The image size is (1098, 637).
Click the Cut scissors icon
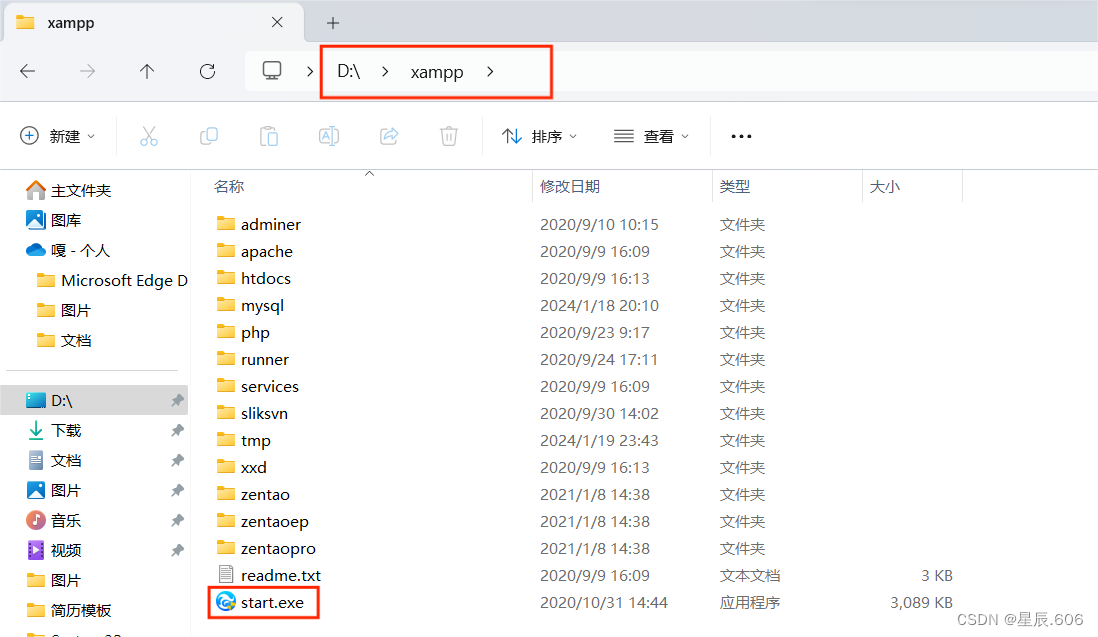point(148,136)
